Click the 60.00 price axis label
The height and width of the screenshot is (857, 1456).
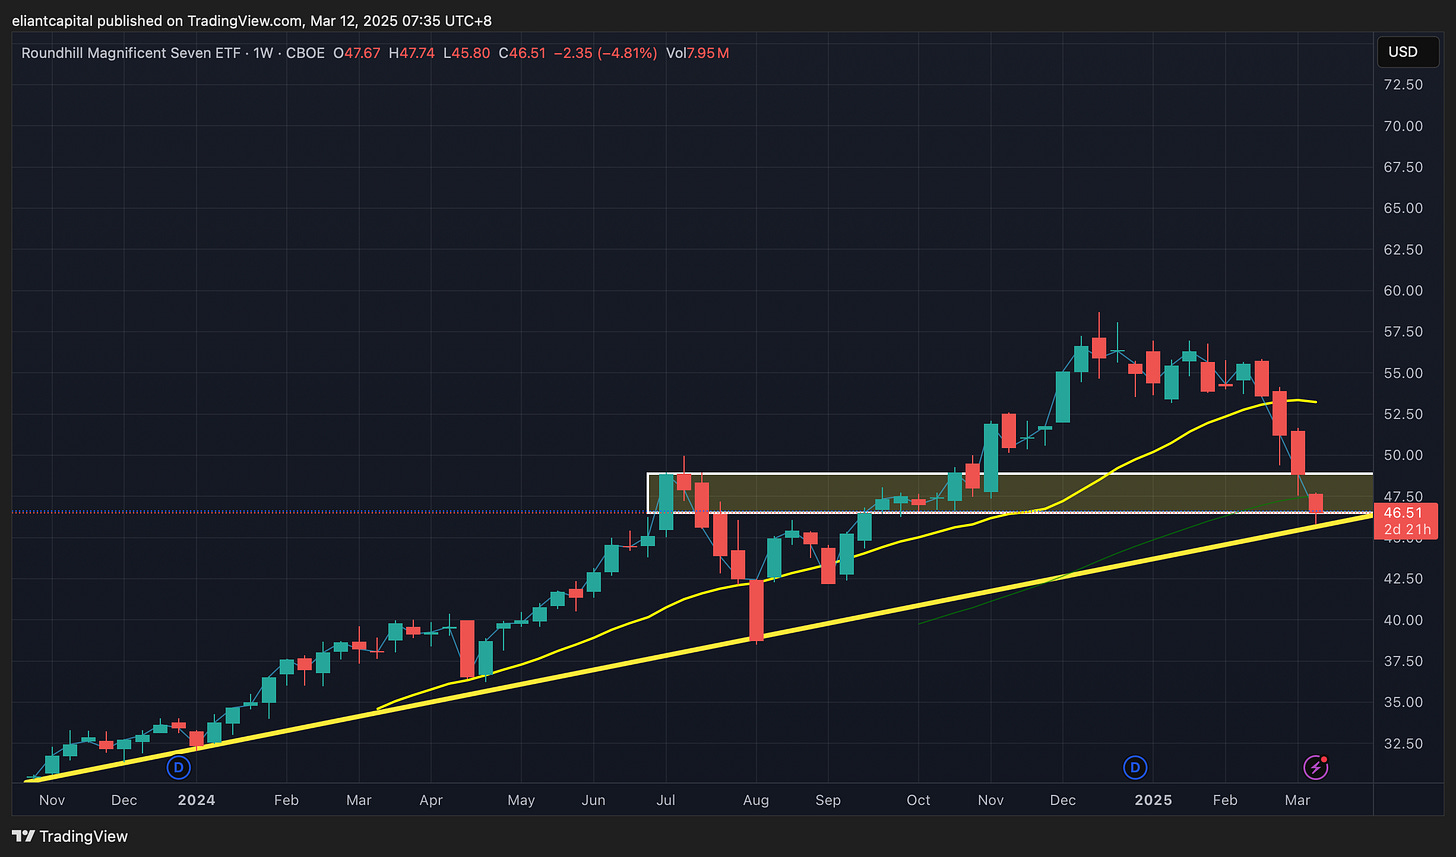[x=1402, y=291]
